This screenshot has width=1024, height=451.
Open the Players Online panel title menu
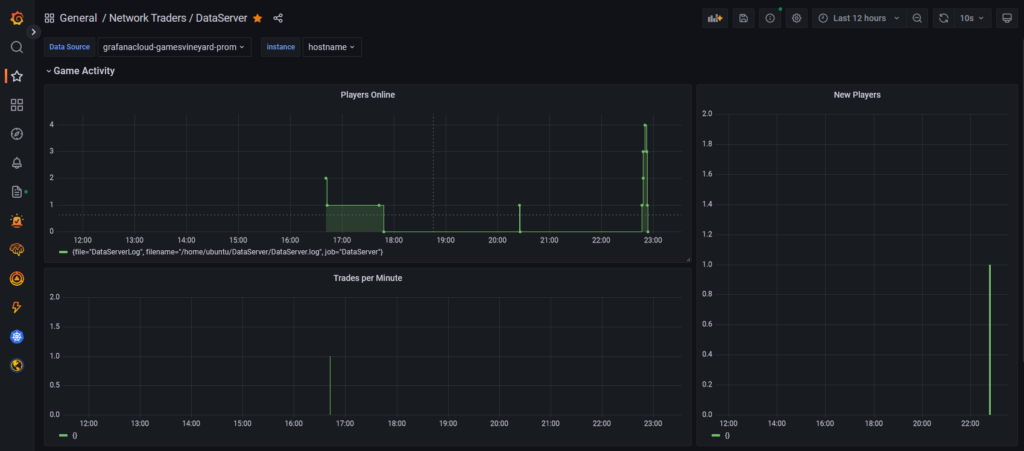tap(368, 95)
